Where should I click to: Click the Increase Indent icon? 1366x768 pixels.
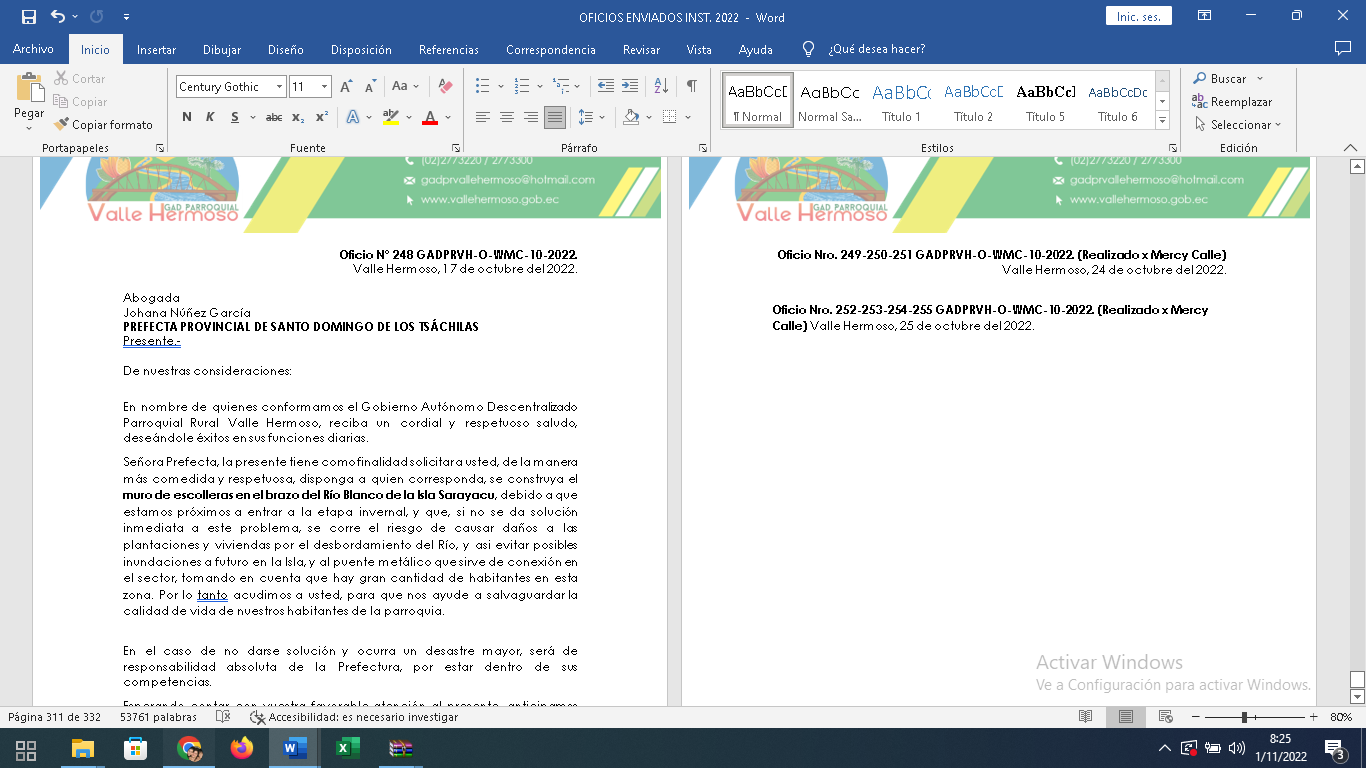pyautogui.click(x=630, y=86)
